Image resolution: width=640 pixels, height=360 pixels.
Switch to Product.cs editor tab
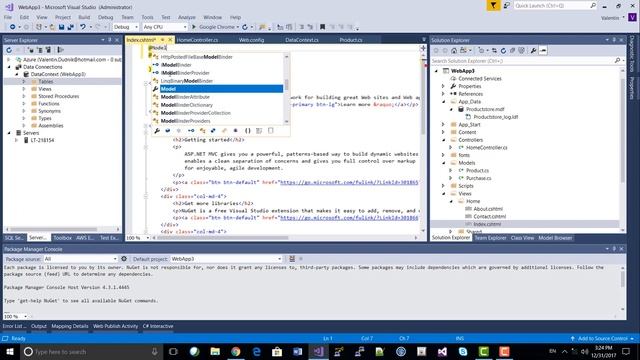[x=351, y=40]
